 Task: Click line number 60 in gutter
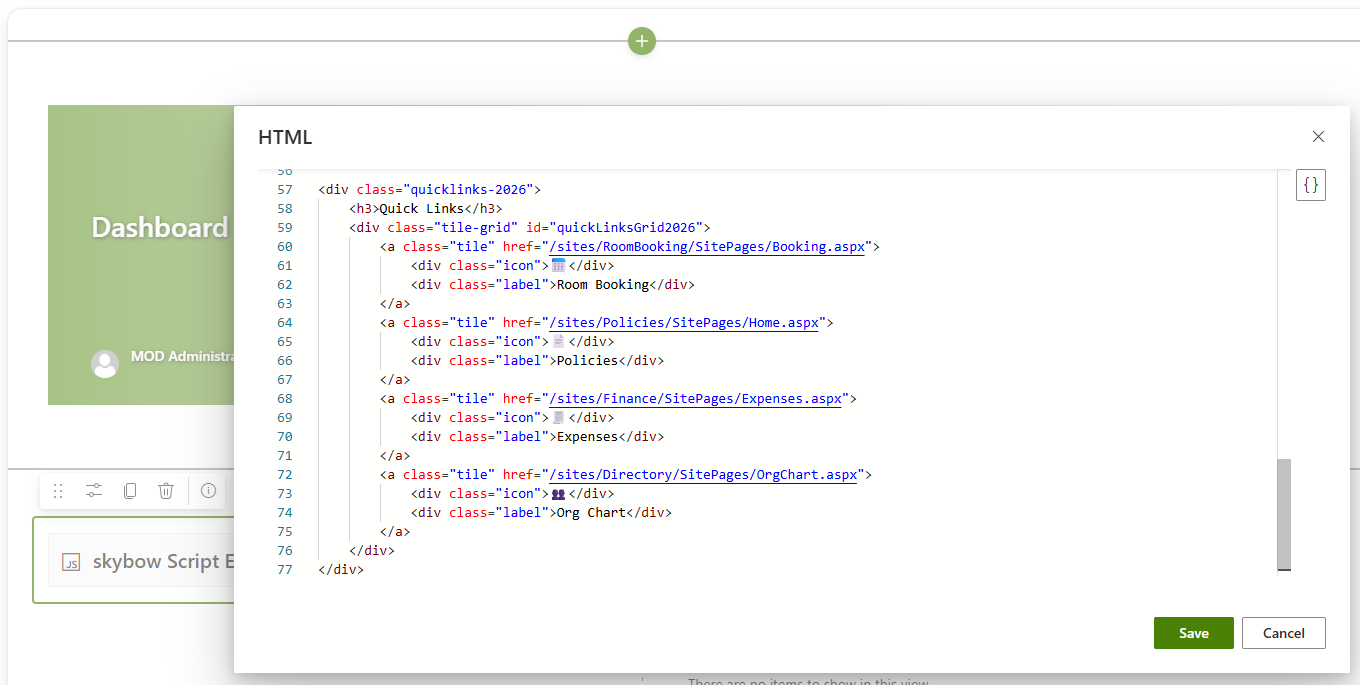click(284, 246)
